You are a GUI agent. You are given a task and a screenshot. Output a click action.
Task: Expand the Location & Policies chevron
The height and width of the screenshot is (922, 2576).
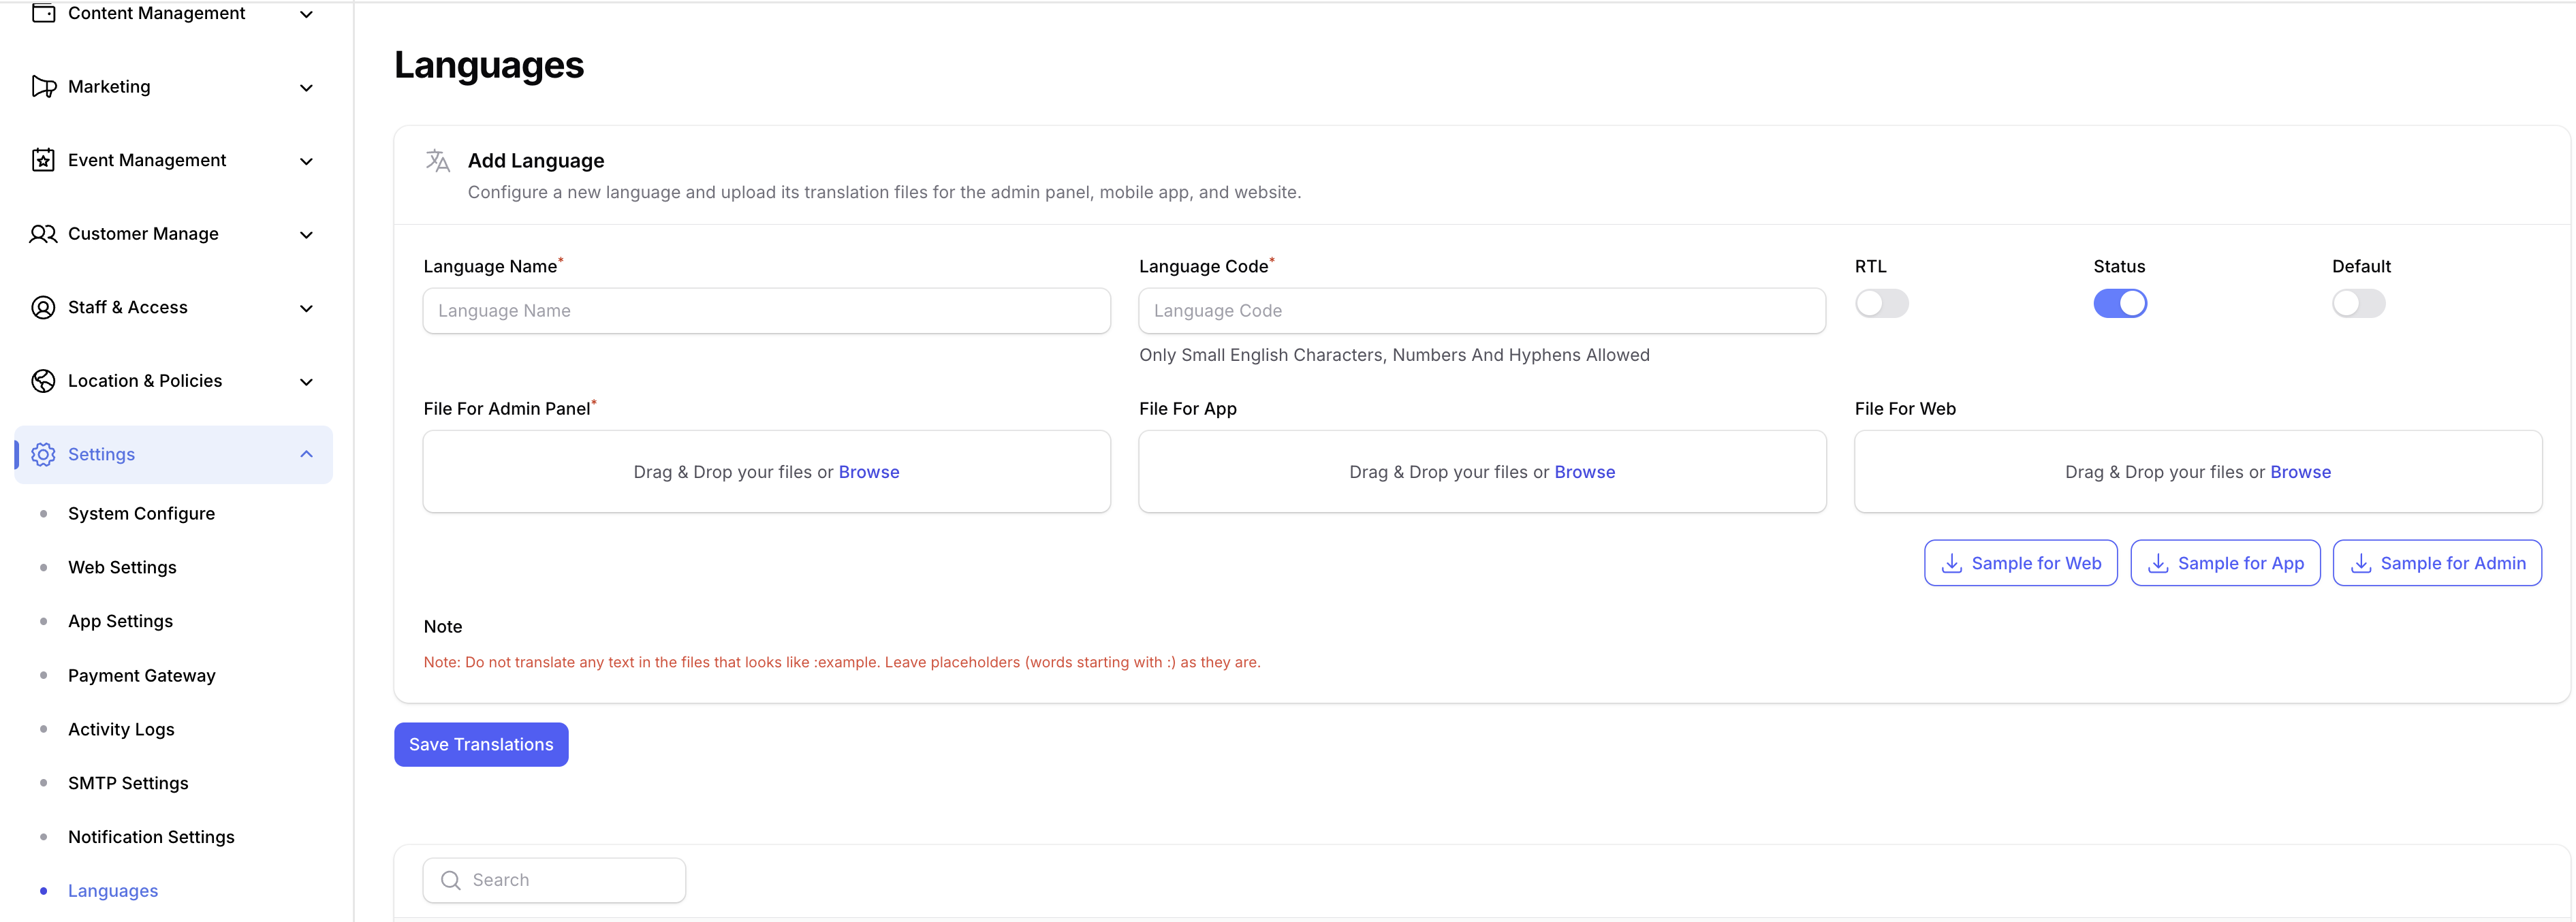307,382
